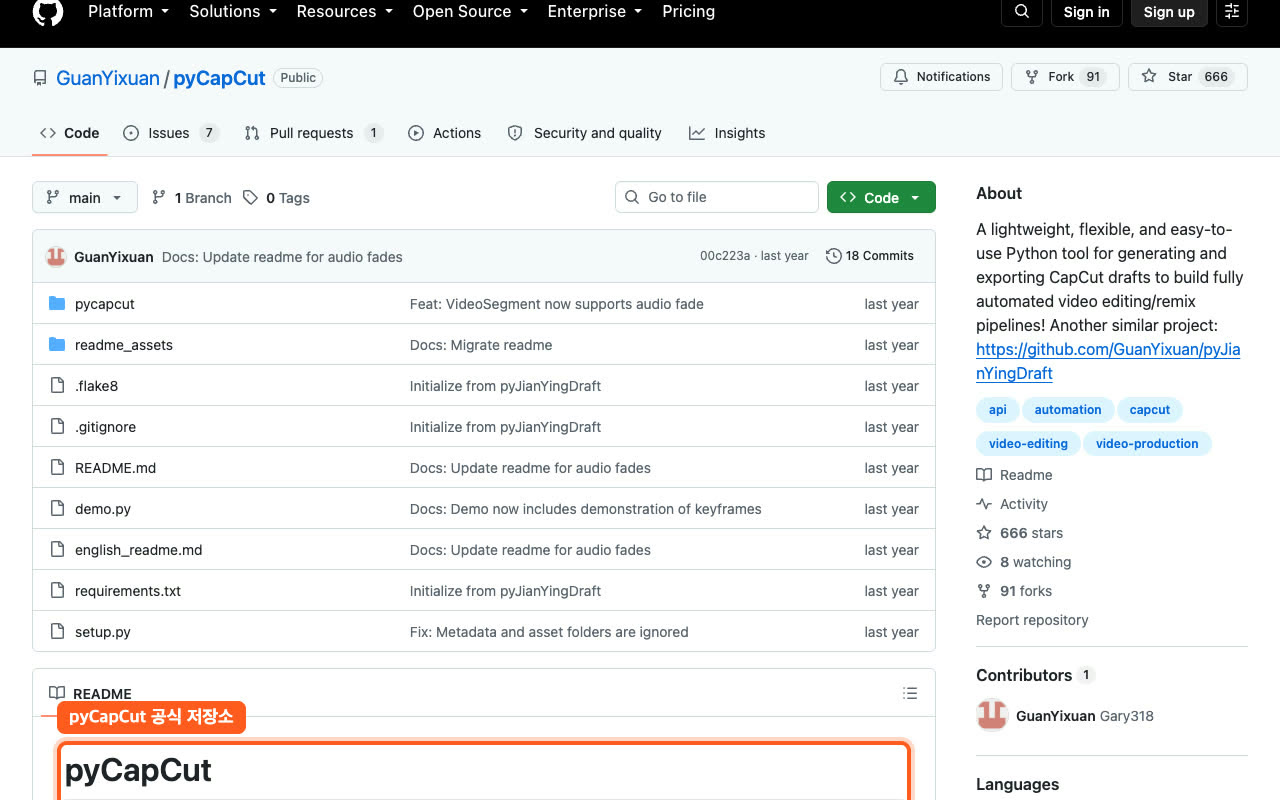The width and height of the screenshot is (1280, 800).
Task: Open README outline list icon
Action: pyautogui.click(x=910, y=693)
